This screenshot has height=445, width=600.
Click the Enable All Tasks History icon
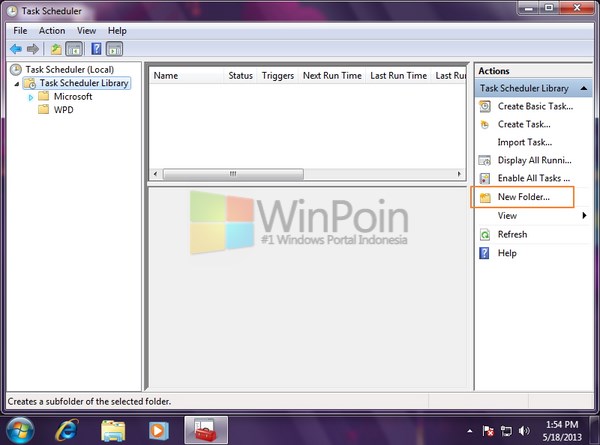[485, 178]
